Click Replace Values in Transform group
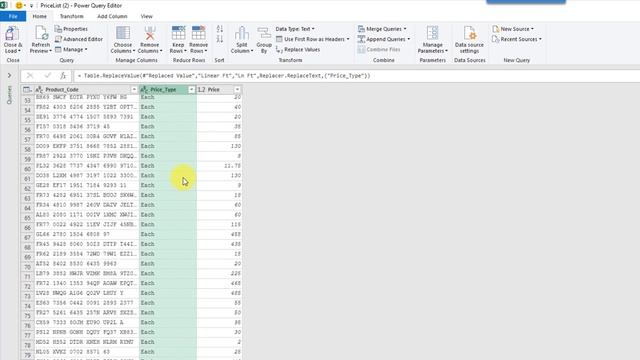 click(x=298, y=49)
